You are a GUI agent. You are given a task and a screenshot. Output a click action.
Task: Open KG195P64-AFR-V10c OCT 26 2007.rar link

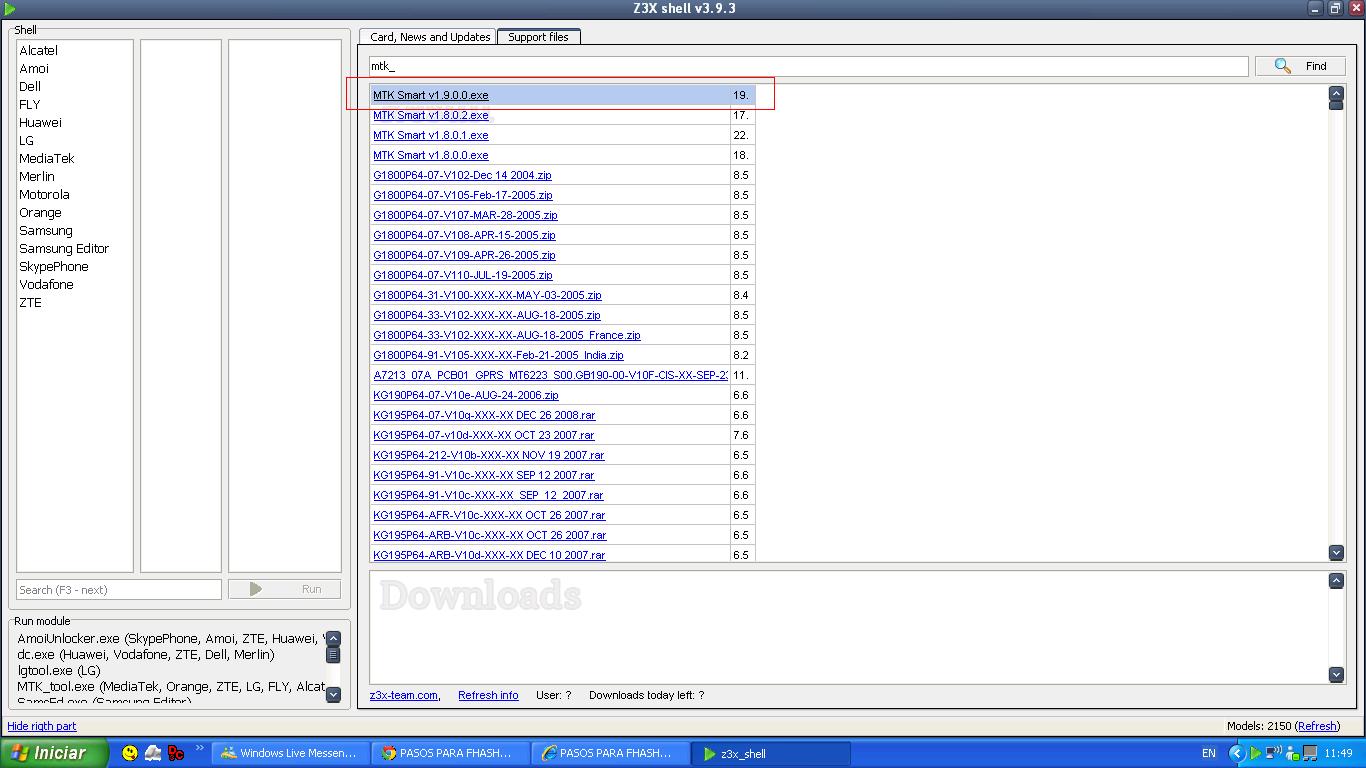pyautogui.click(x=489, y=515)
